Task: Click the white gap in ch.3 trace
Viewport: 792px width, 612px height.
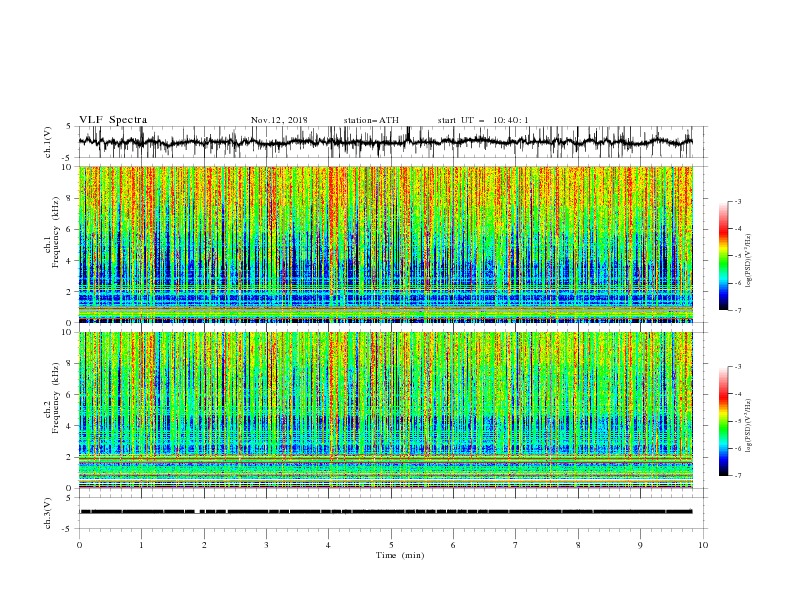Action: coord(197,512)
